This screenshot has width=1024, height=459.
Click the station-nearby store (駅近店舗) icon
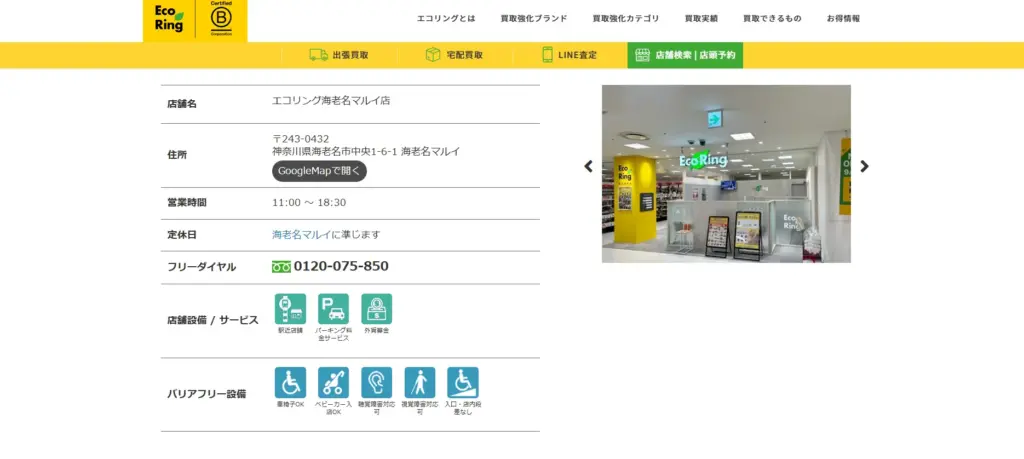(x=290, y=309)
